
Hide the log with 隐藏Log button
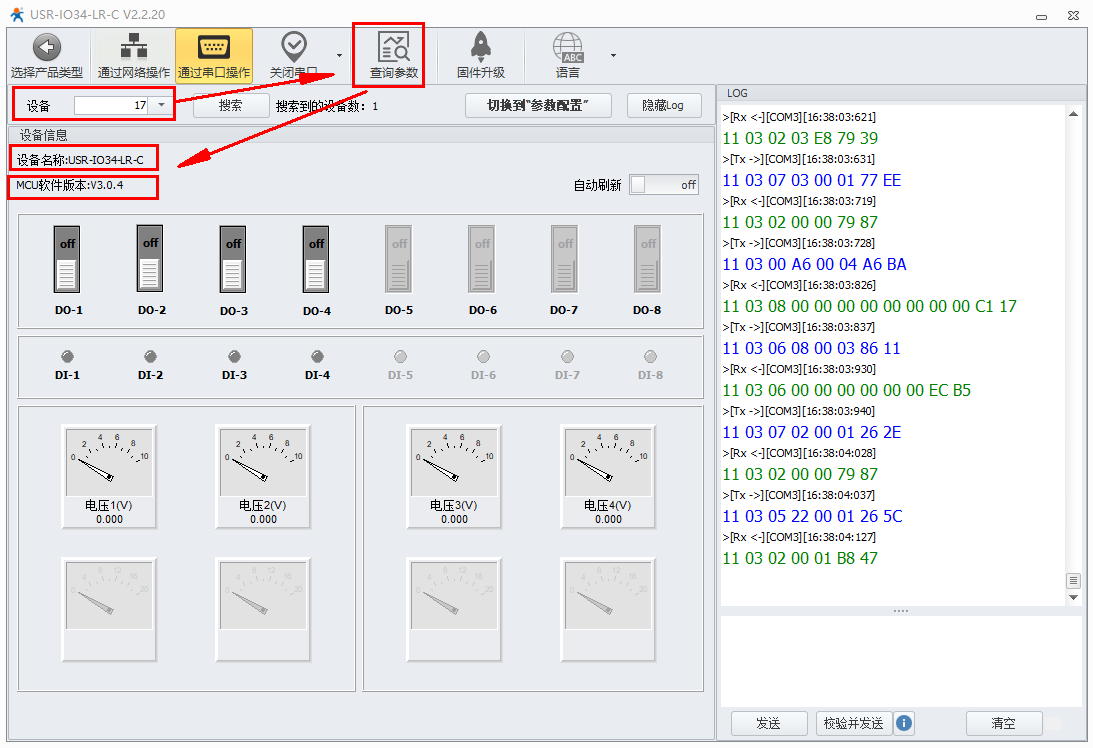tap(663, 105)
